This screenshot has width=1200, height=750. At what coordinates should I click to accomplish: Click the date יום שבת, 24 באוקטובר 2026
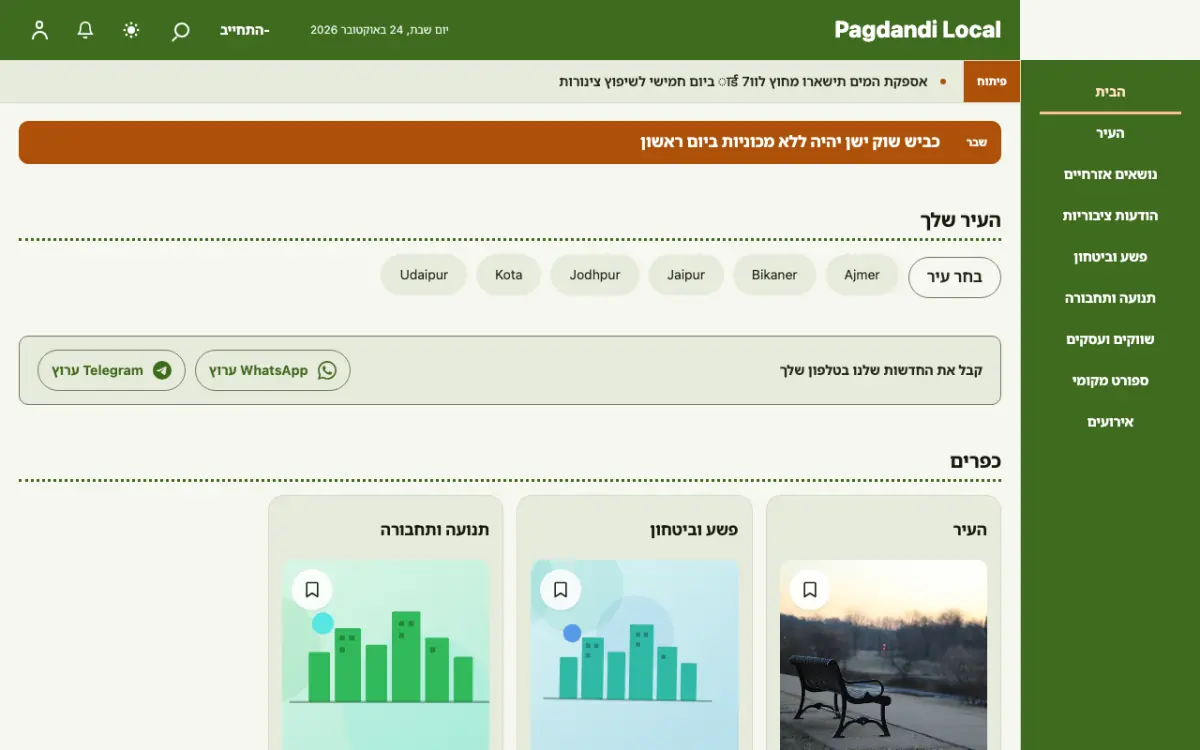pyautogui.click(x=380, y=30)
